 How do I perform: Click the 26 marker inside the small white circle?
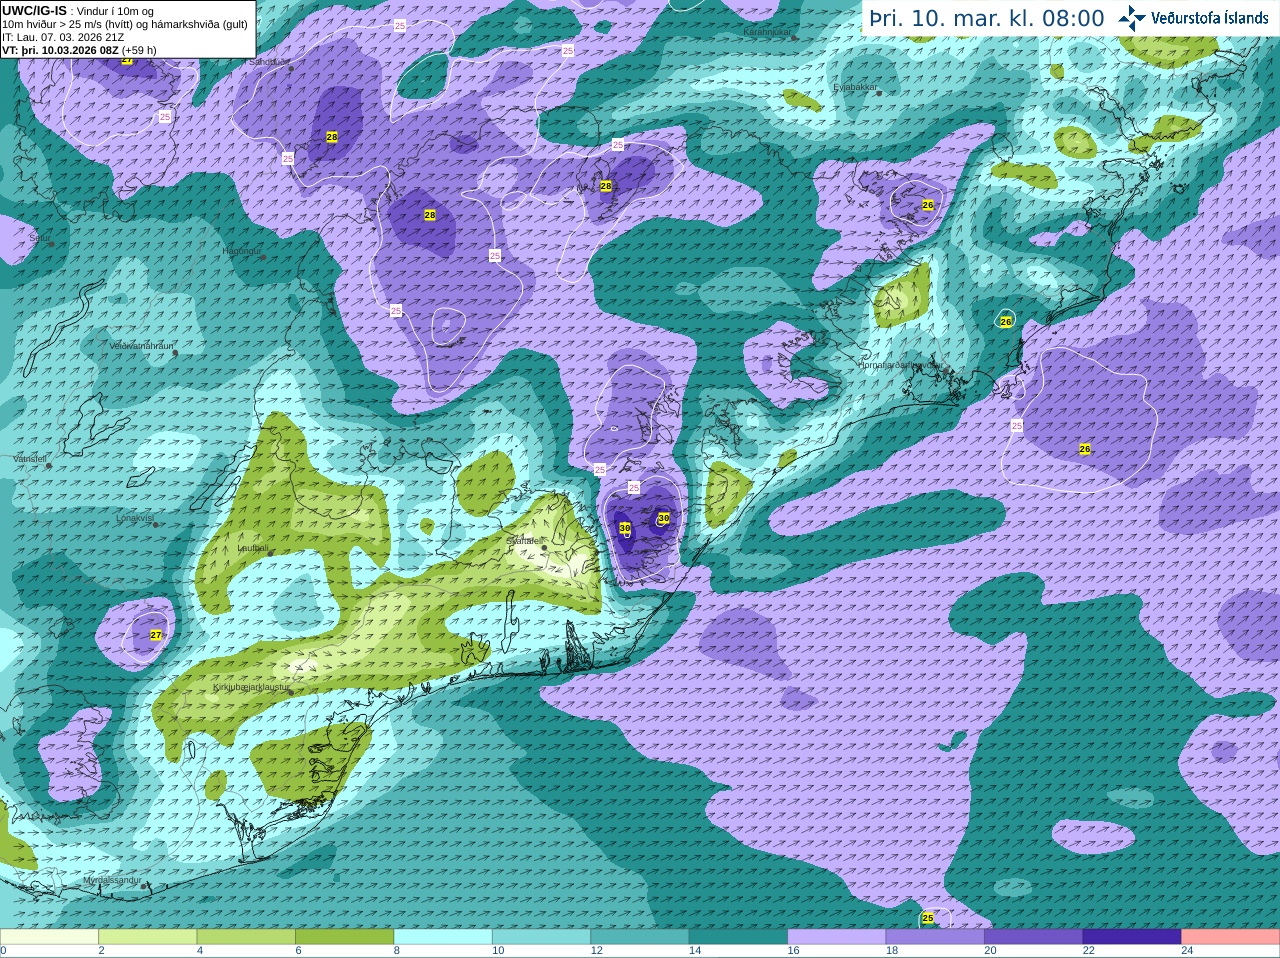1006,321
